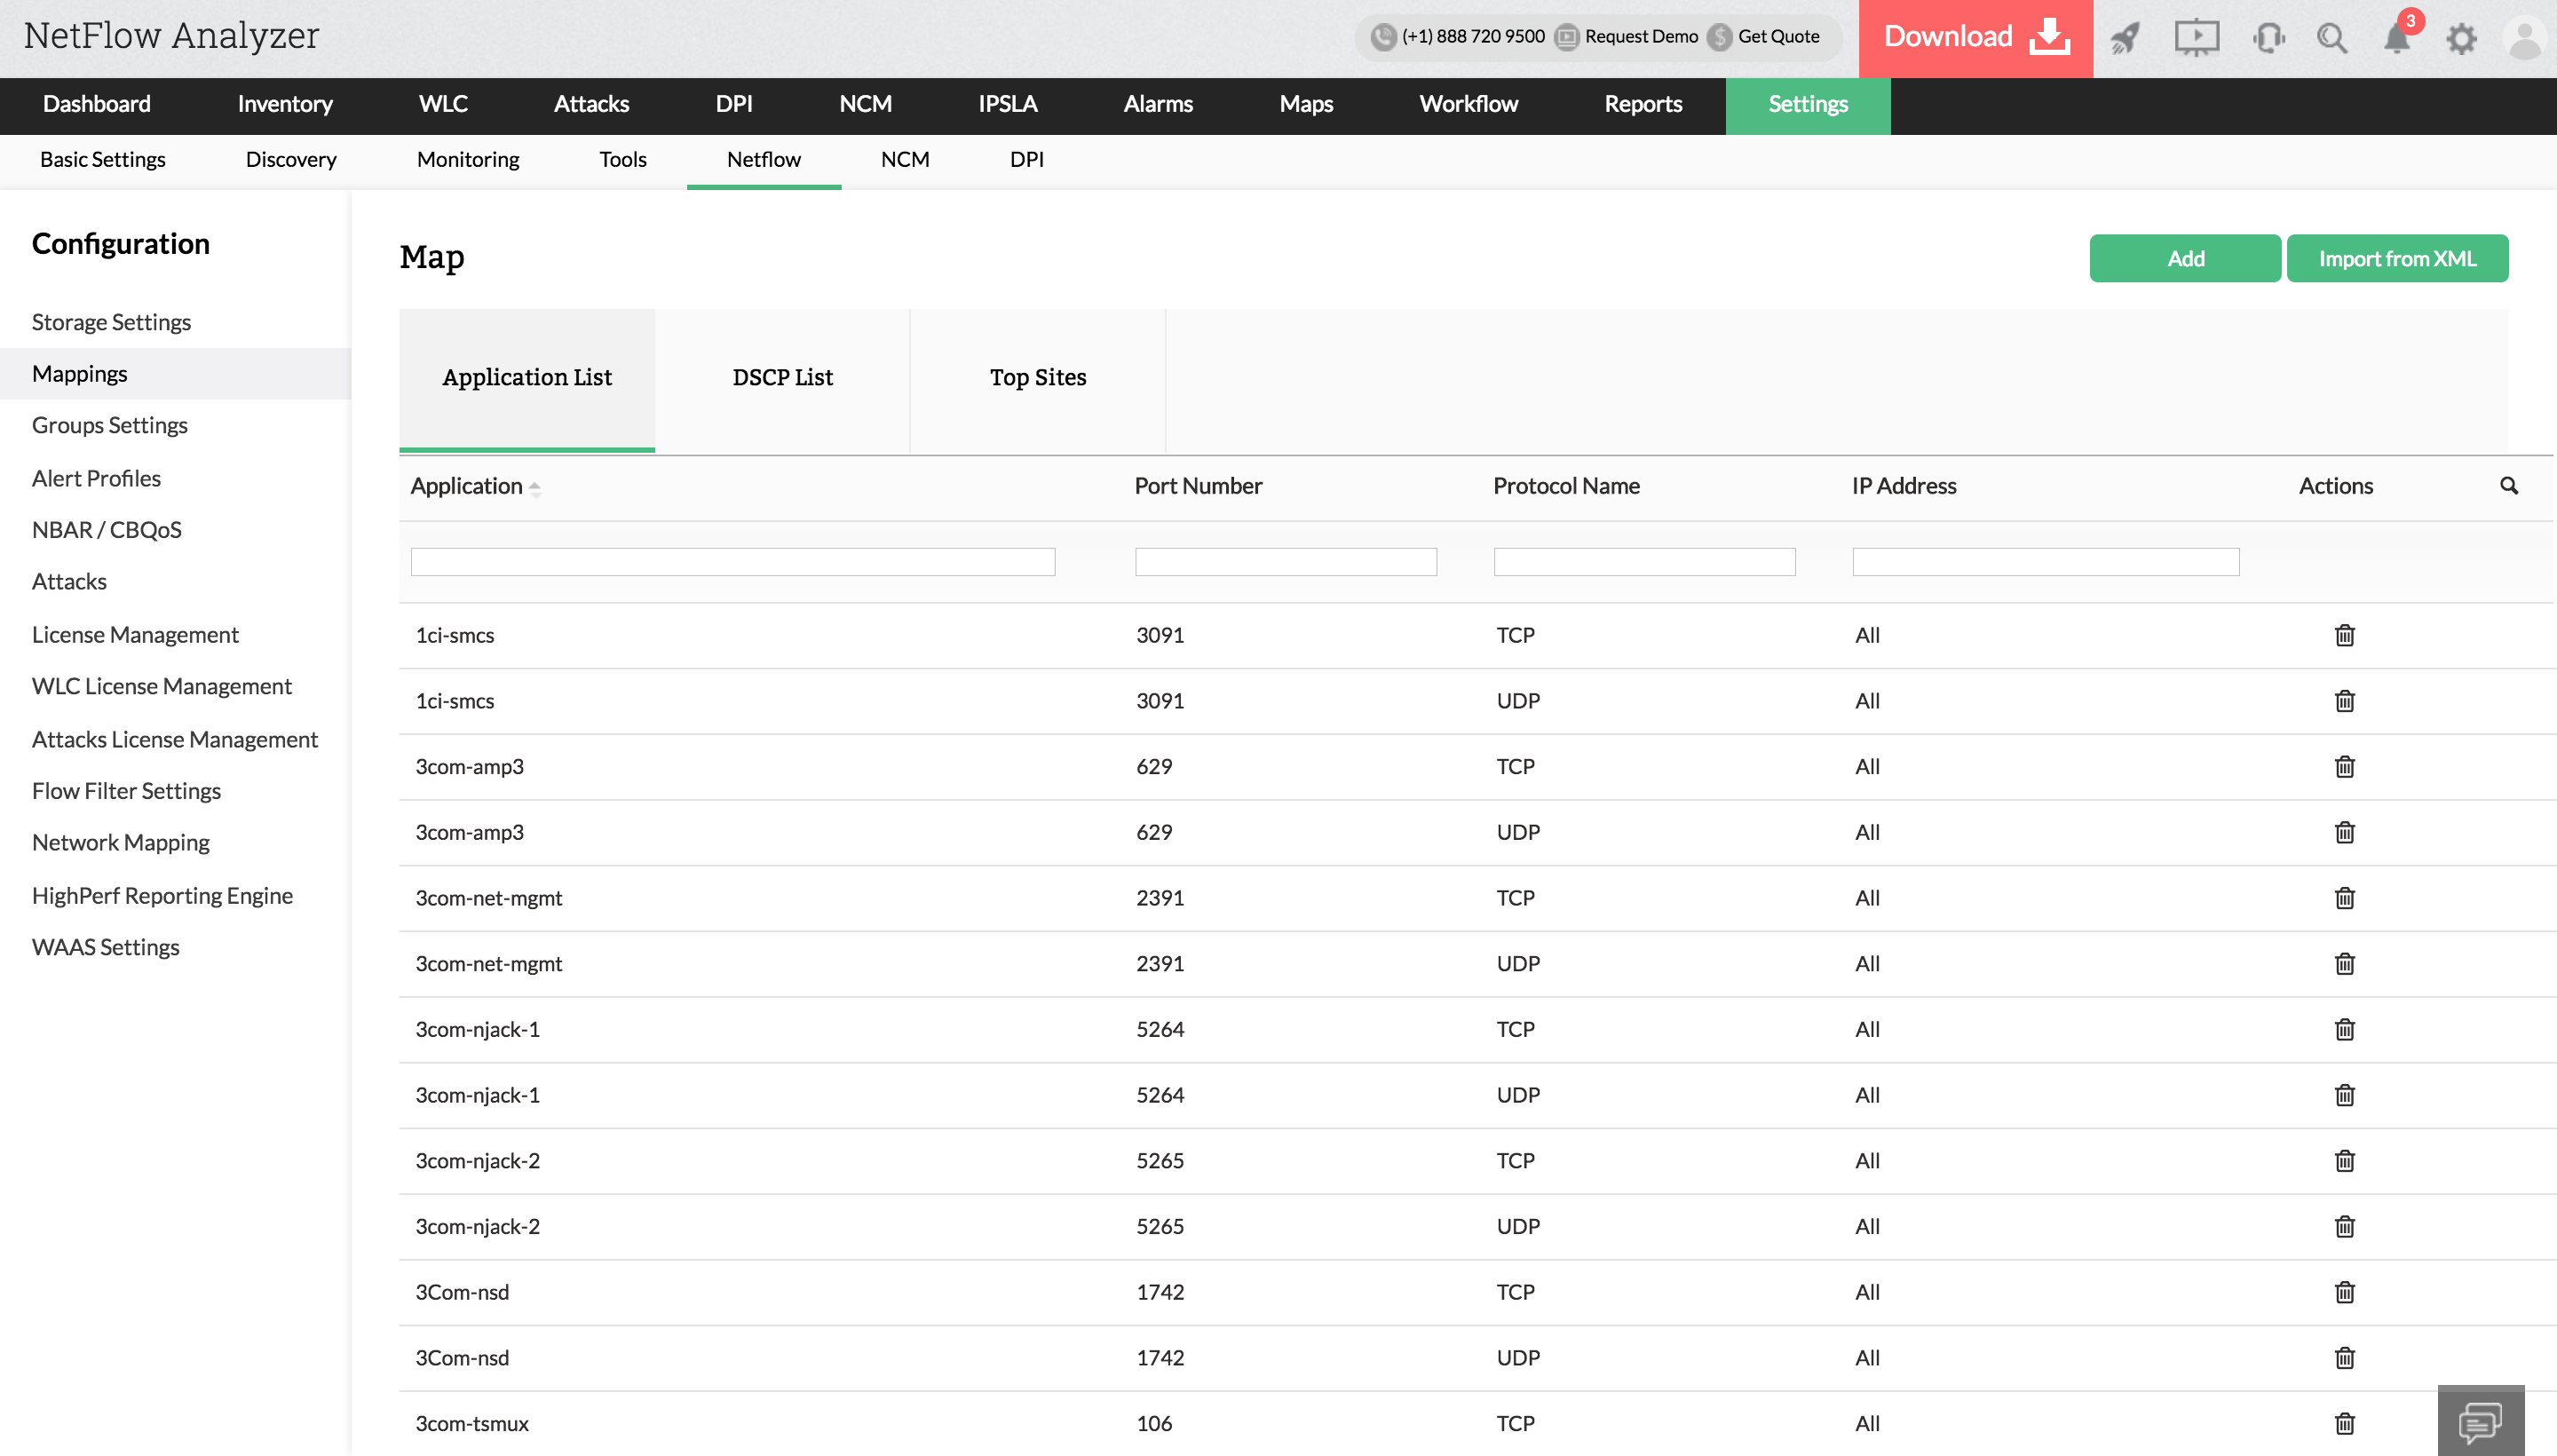Click Import from XML button
This screenshot has width=2557, height=1456.
(2396, 259)
